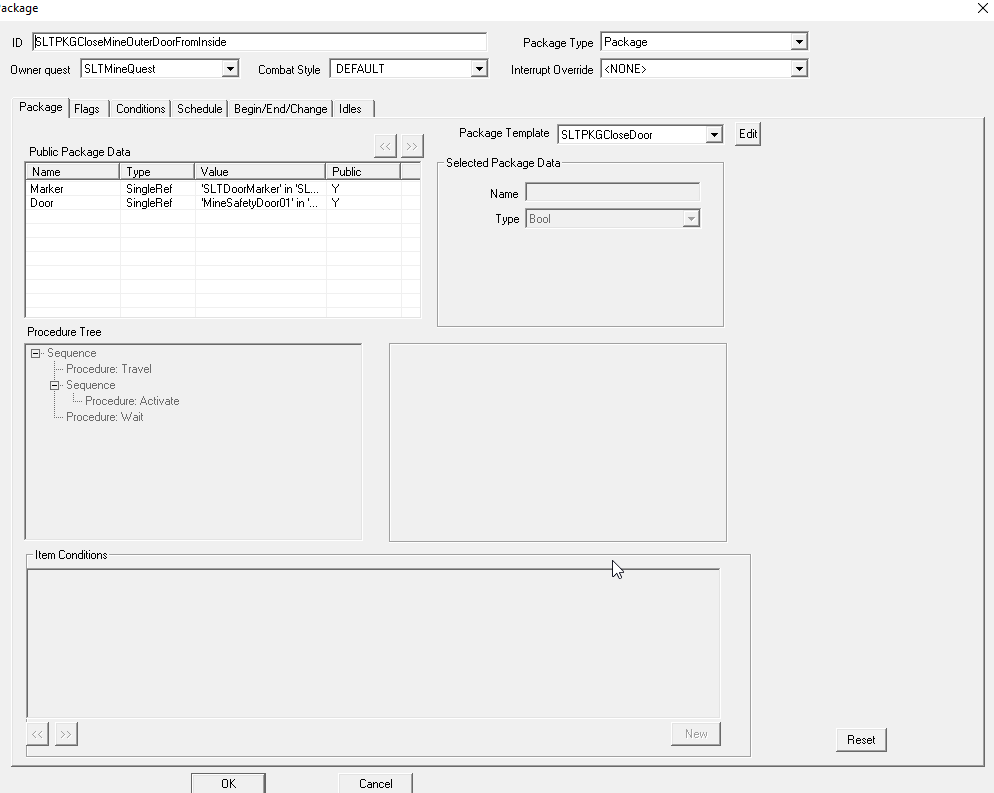The width and height of the screenshot is (994, 793).
Task: Click inside the Item Conditions list
Action: pyautogui.click(x=373, y=643)
